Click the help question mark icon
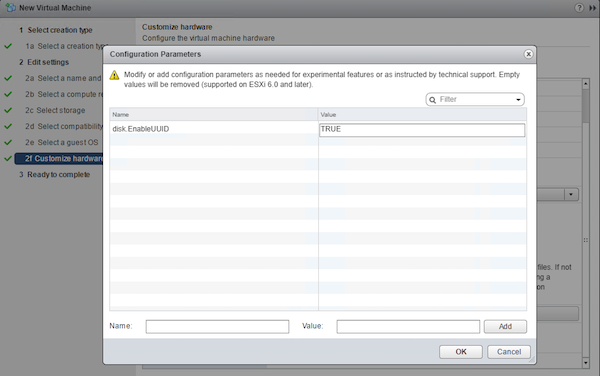This screenshot has height=376, width=600. click(x=579, y=8)
